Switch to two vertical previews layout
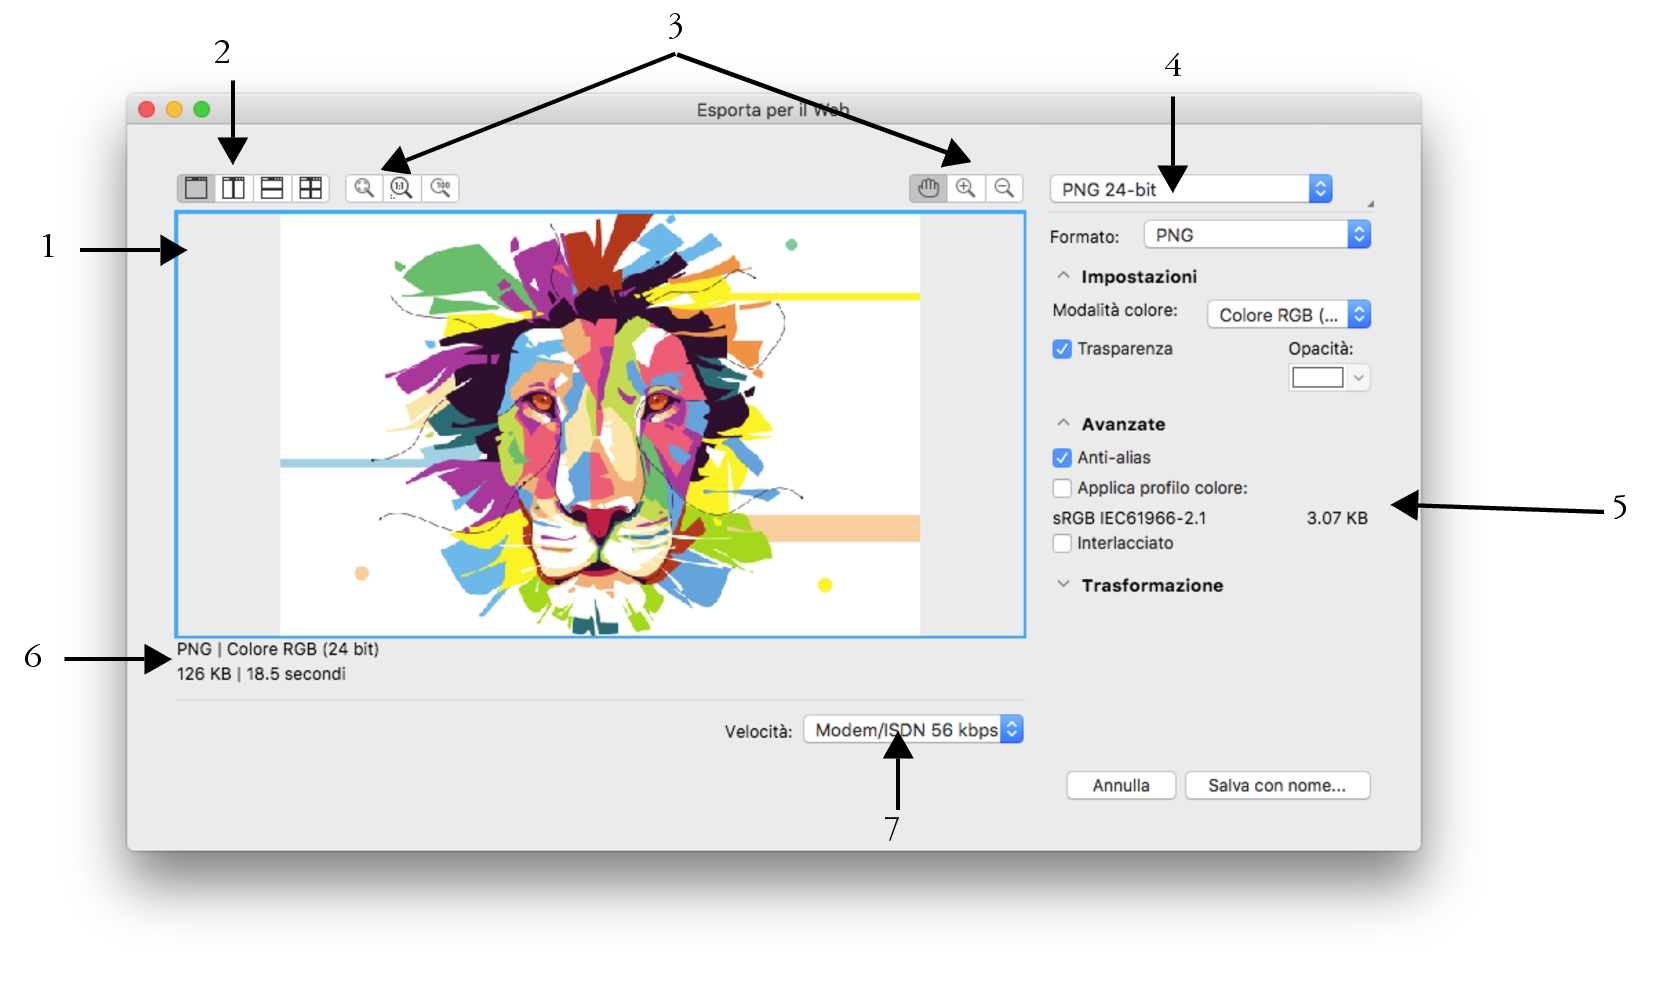1658x993 pixels. point(234,188)
